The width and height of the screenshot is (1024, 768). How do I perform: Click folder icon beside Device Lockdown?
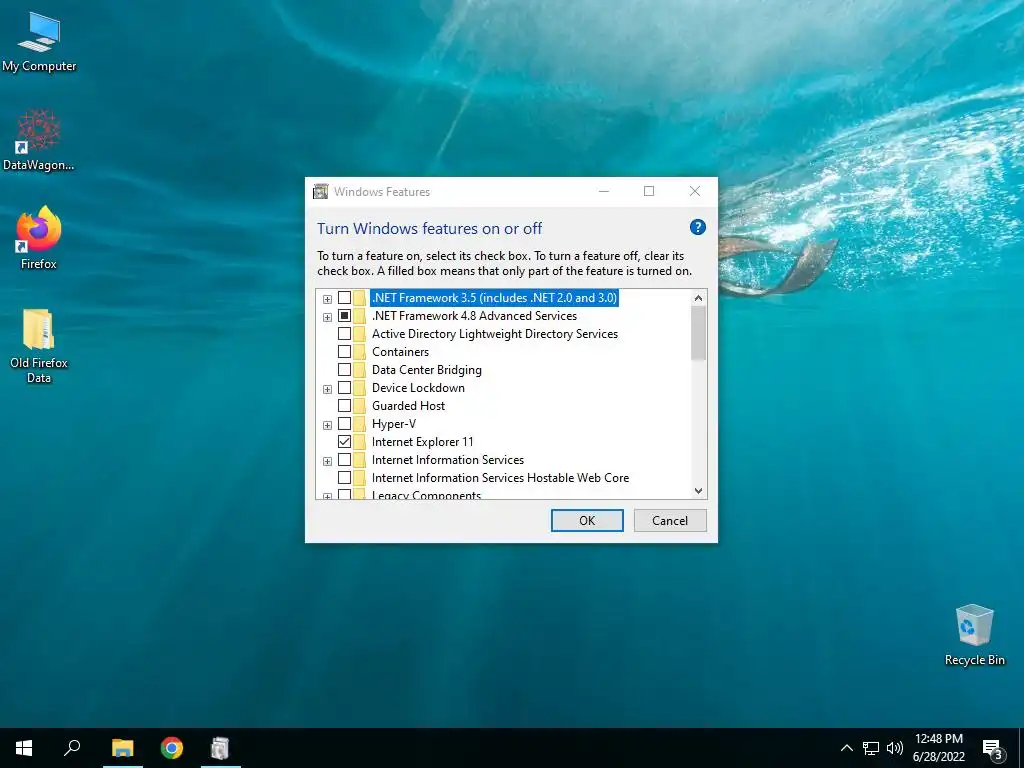coord(360,388)
